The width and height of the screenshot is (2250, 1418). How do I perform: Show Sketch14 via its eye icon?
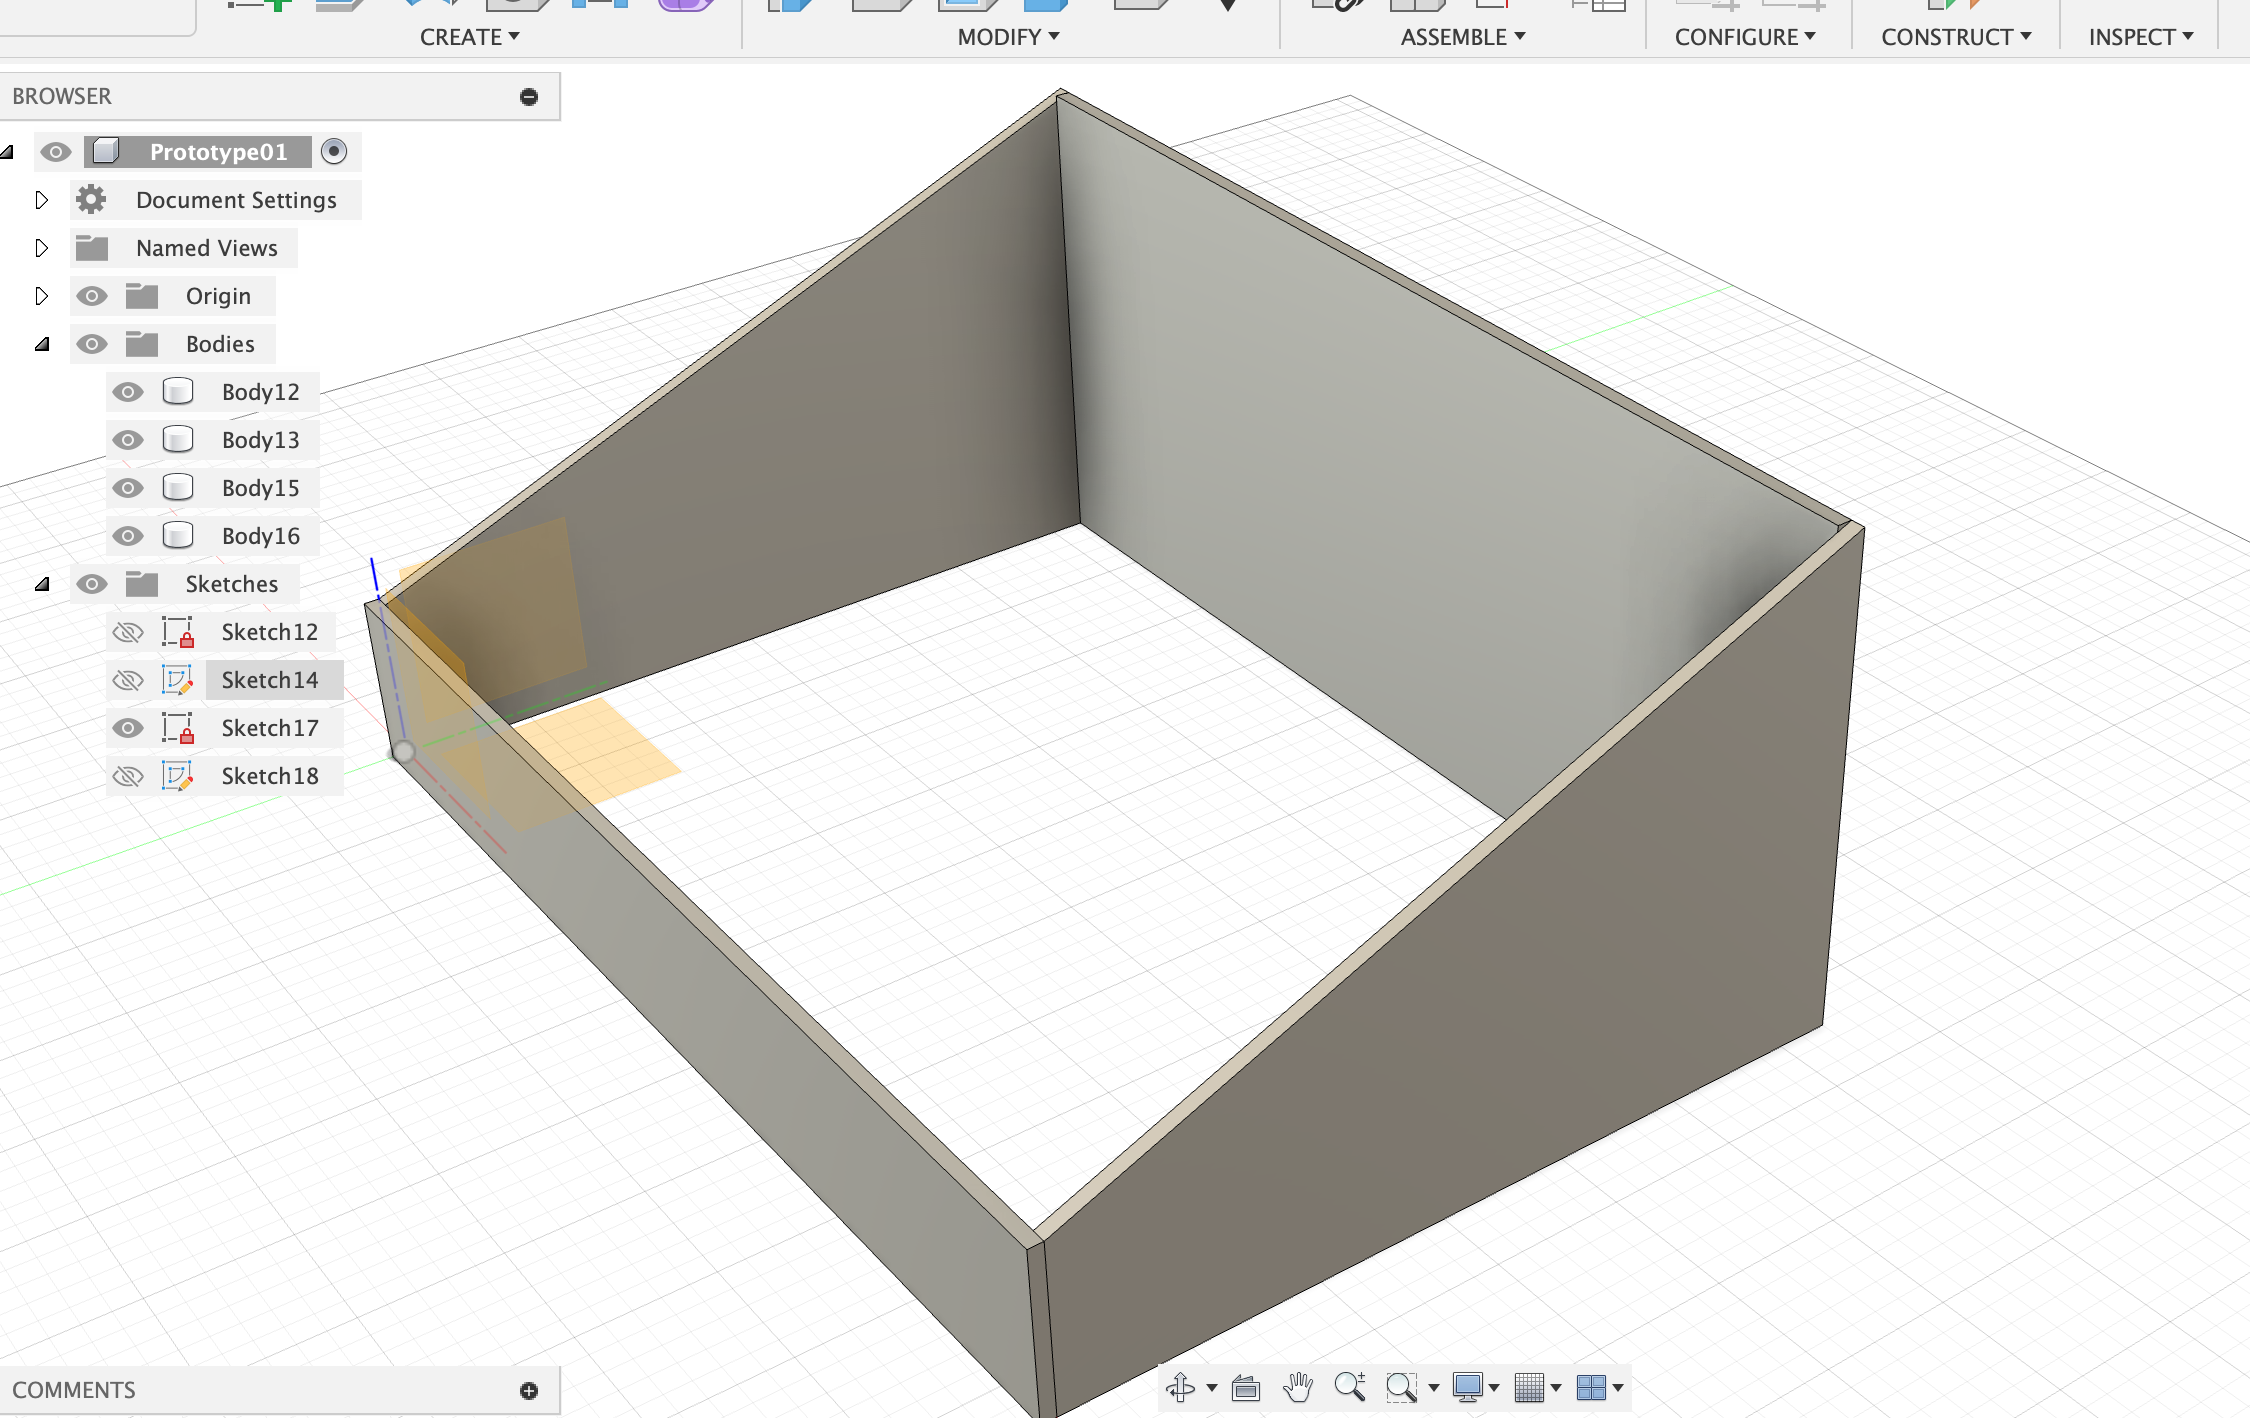coord(127,680)
